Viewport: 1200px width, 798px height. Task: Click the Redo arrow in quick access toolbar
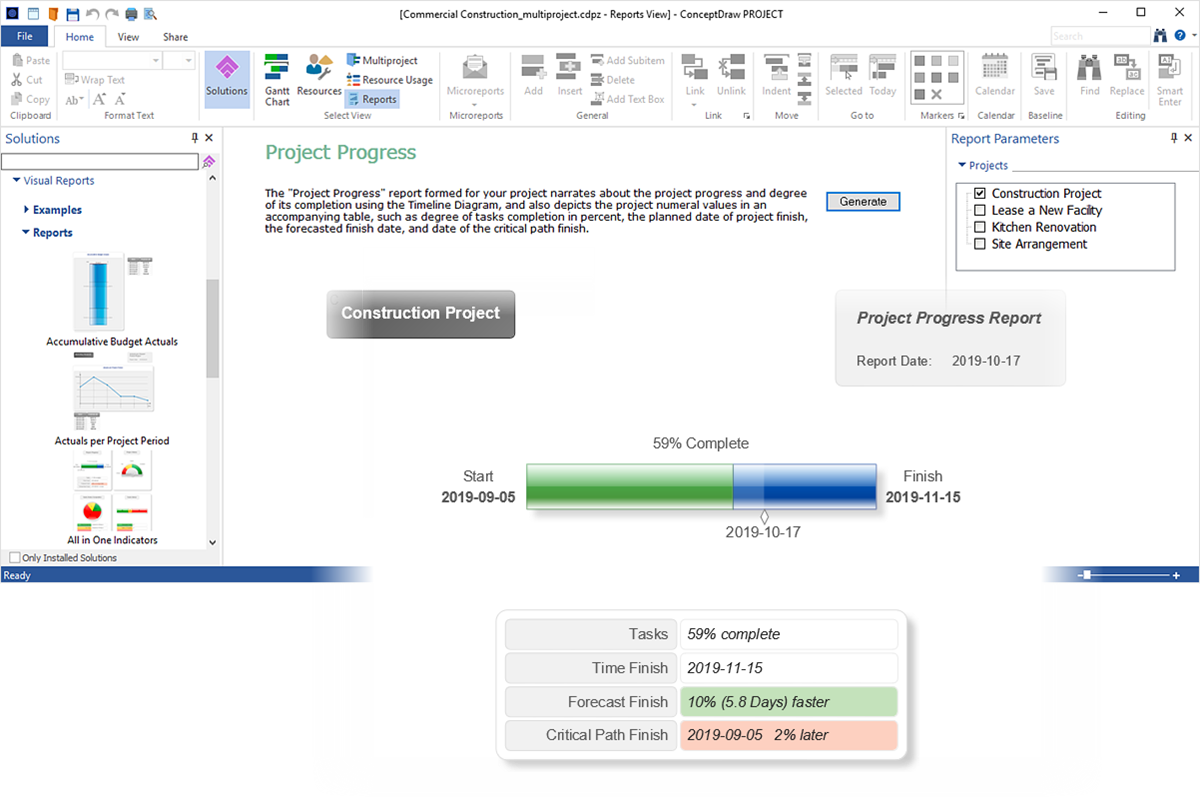point(111,14)
